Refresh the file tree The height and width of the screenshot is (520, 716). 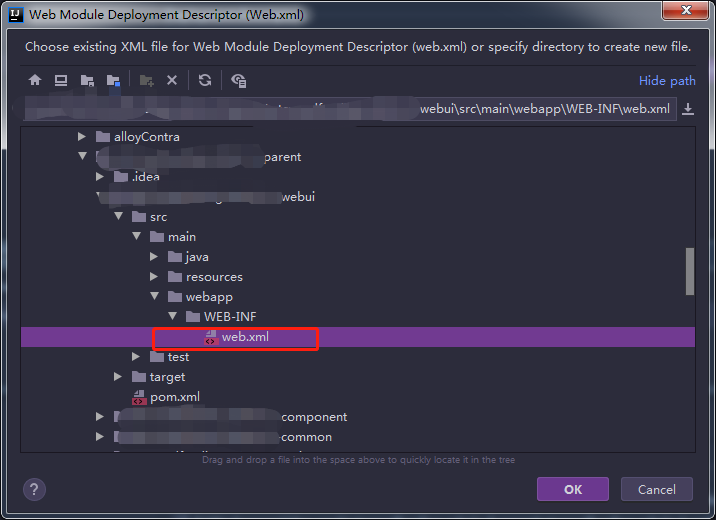click(x=205, y=80)
